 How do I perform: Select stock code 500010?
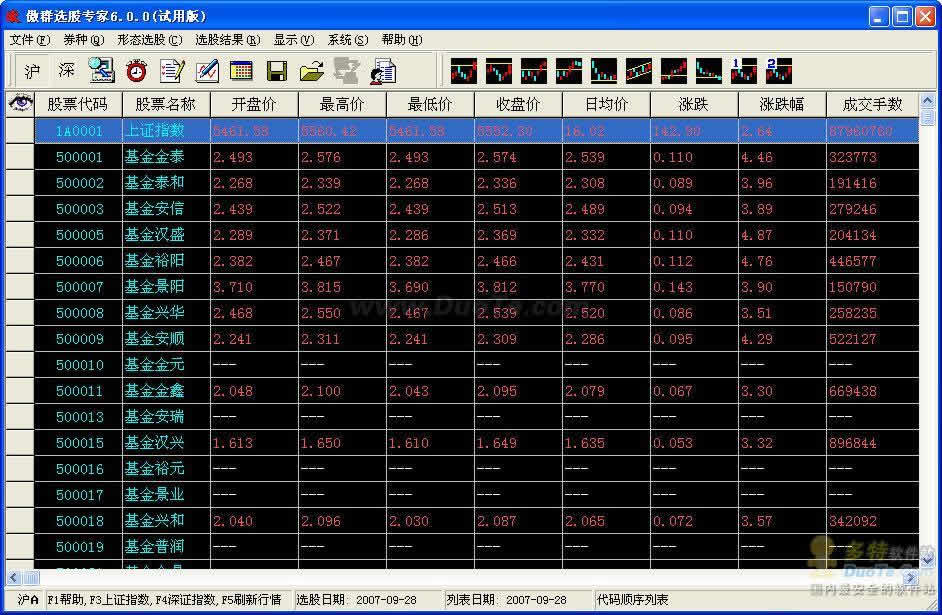(x=79, y=365)
